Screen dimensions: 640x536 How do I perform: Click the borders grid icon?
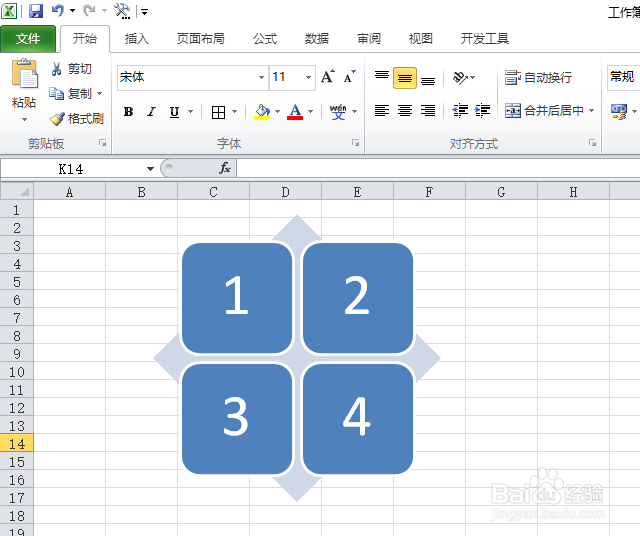(218, 112)
